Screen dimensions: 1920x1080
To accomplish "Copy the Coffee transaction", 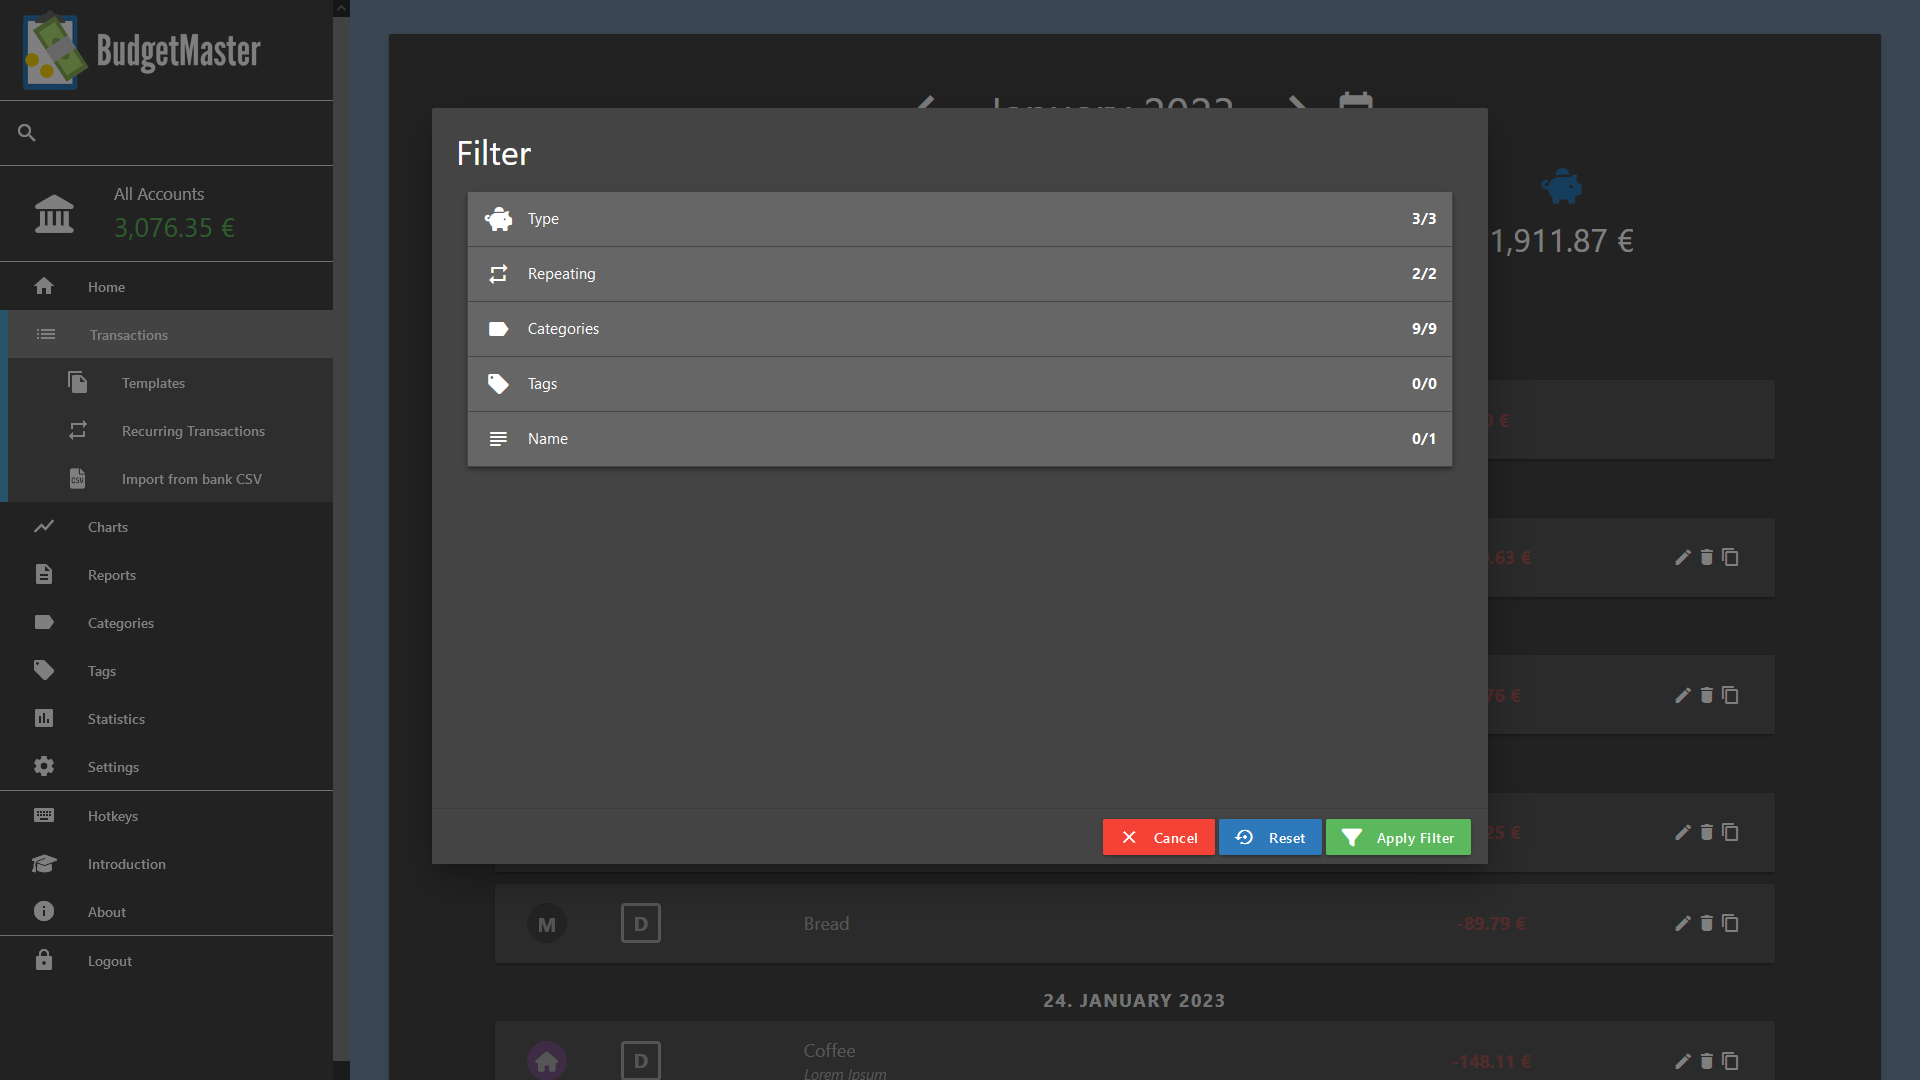I will pos(1731,1061).
